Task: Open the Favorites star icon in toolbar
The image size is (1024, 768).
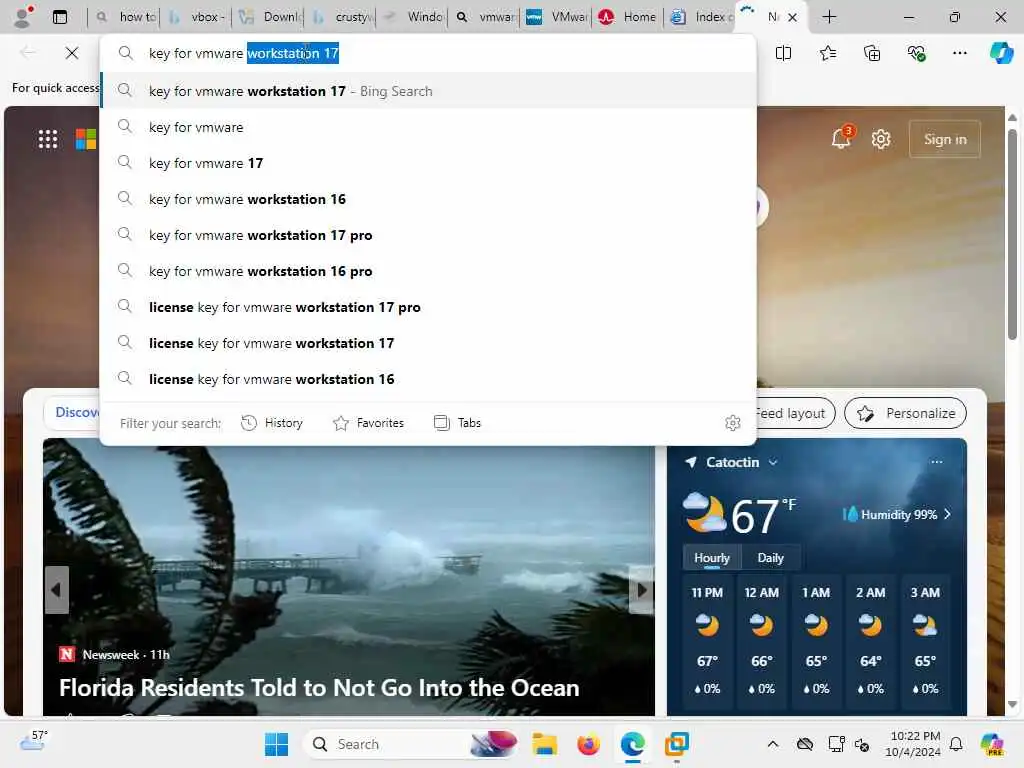Action: tap(827, 53)
